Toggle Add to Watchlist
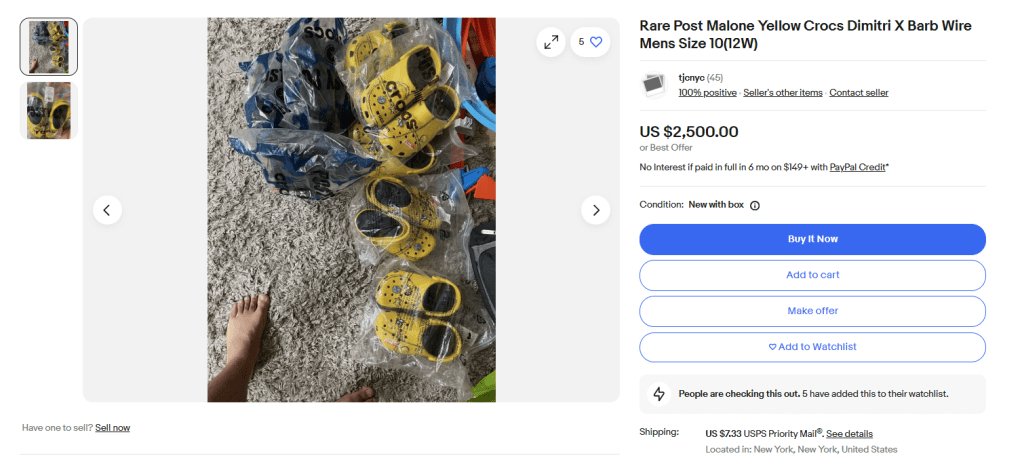Screen dimensions: 1022x460 pos(812,347)
